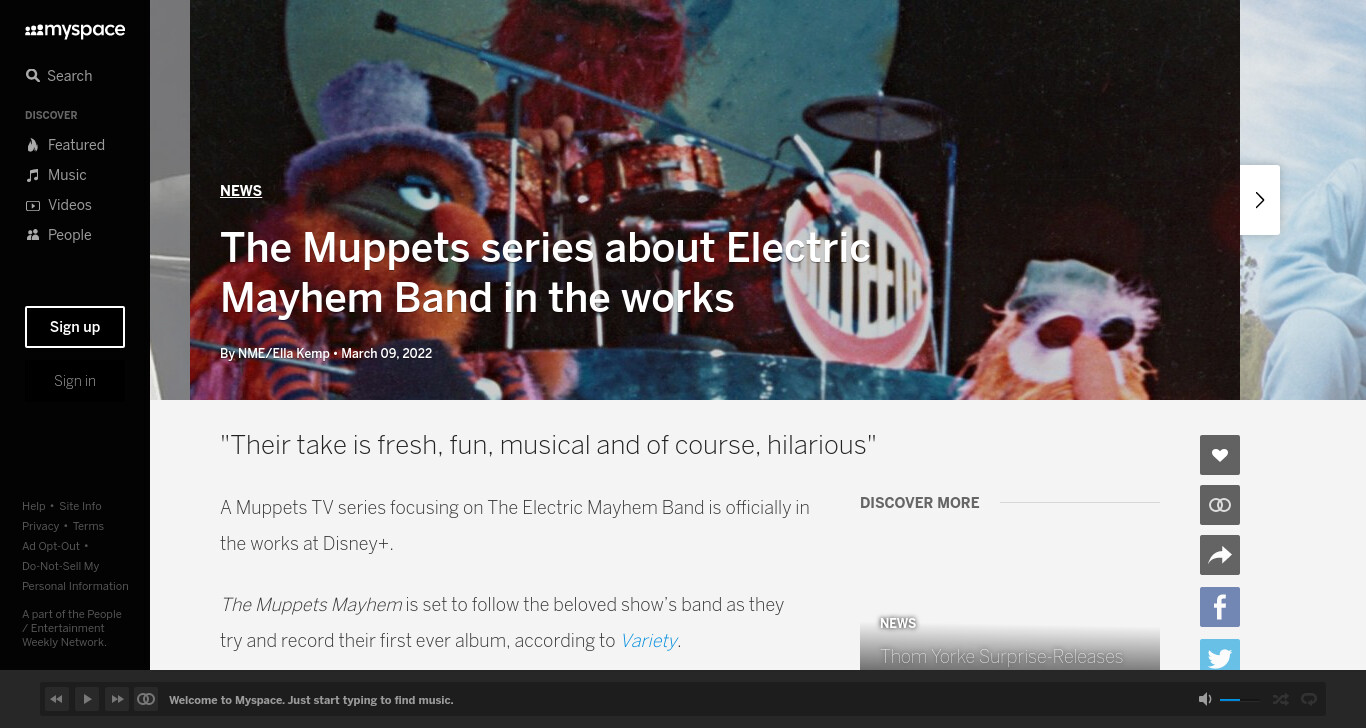
Task: Advance to next article with right chevron
Action: click(1260, 200)
